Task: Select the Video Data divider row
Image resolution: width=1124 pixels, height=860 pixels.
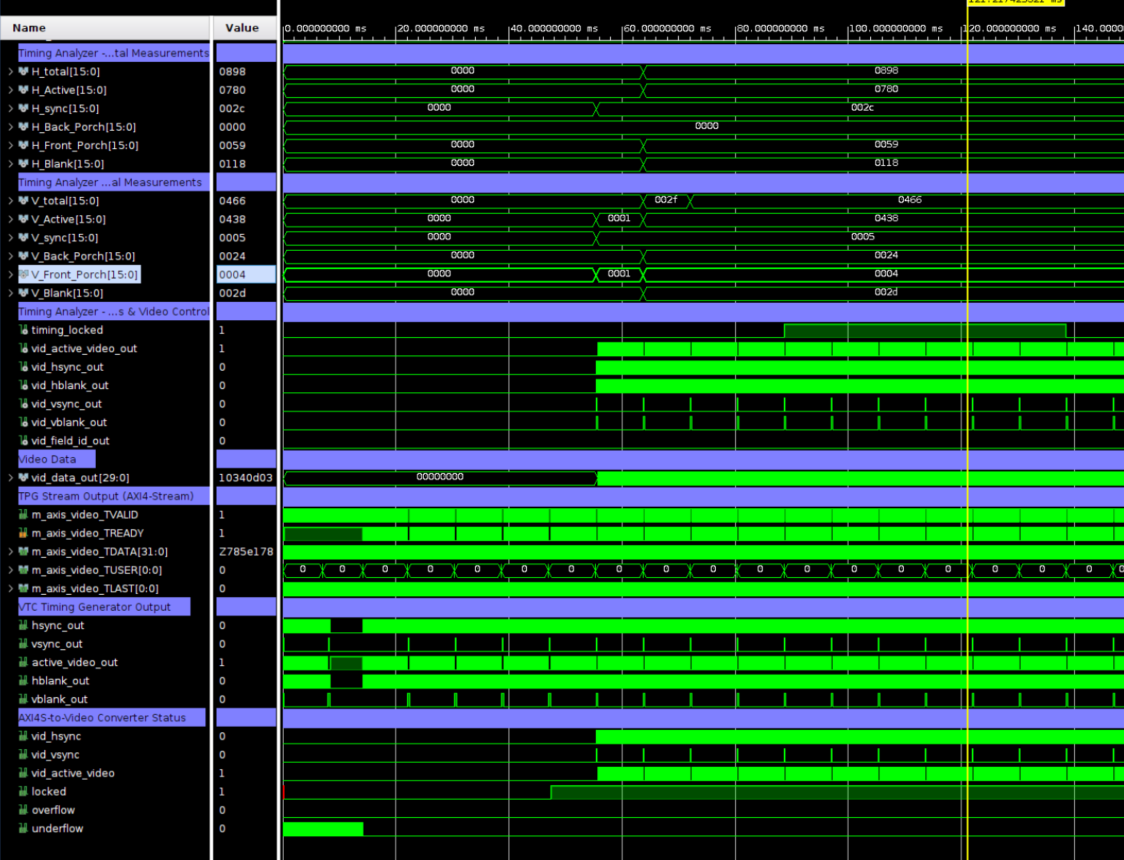Action: pos(57,459)
